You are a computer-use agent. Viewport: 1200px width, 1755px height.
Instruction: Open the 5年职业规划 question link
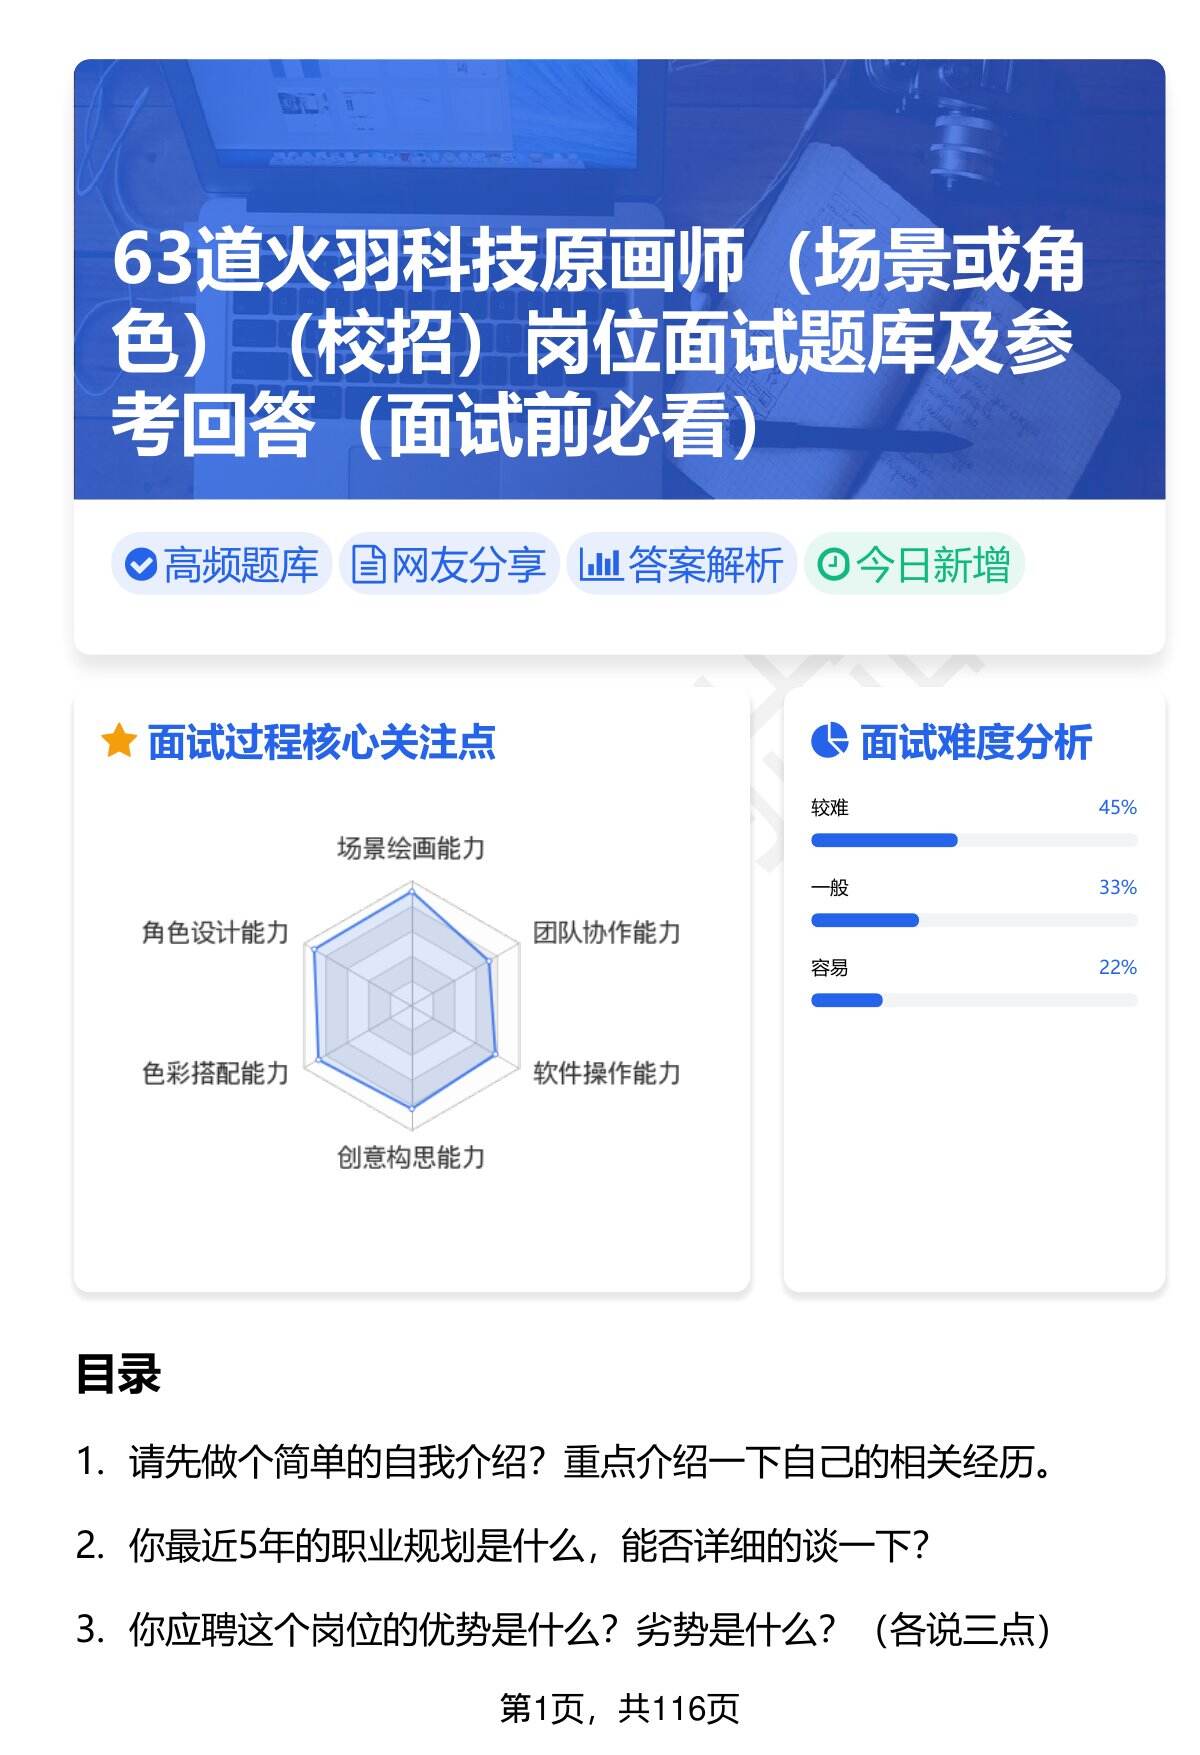point(529,1547)
